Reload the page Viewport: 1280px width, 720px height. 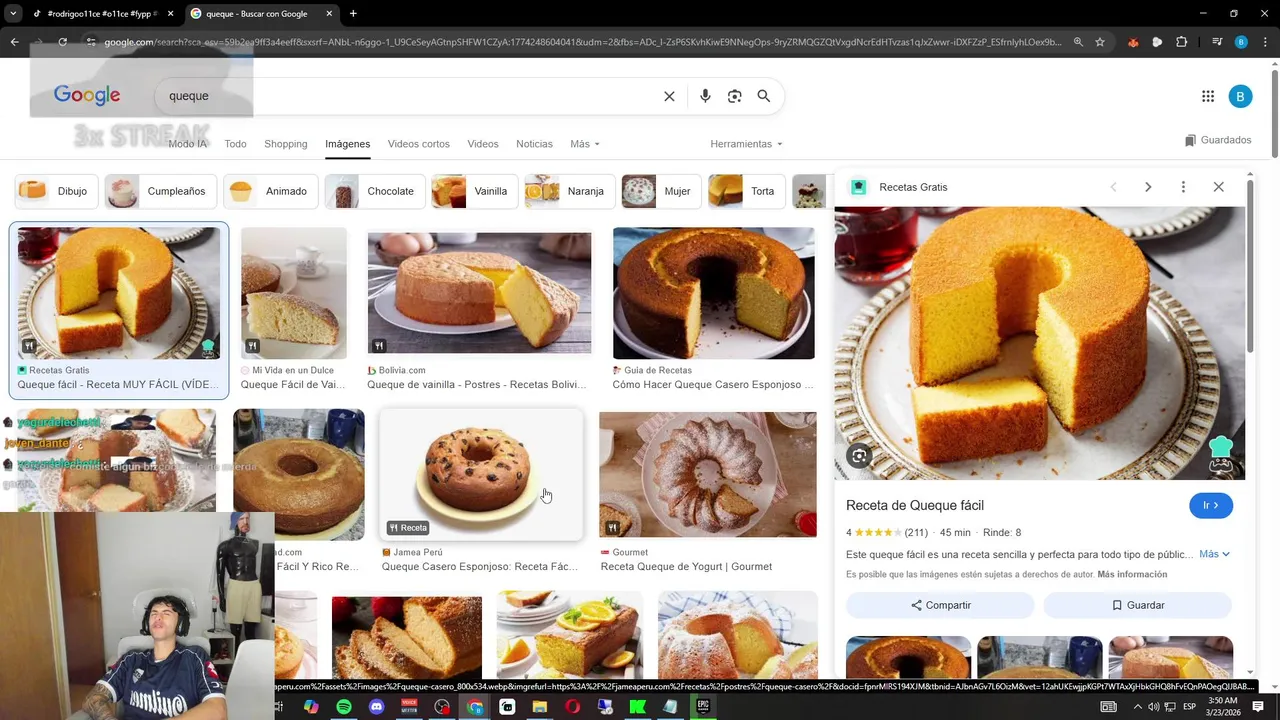click(x=62, y=42)
